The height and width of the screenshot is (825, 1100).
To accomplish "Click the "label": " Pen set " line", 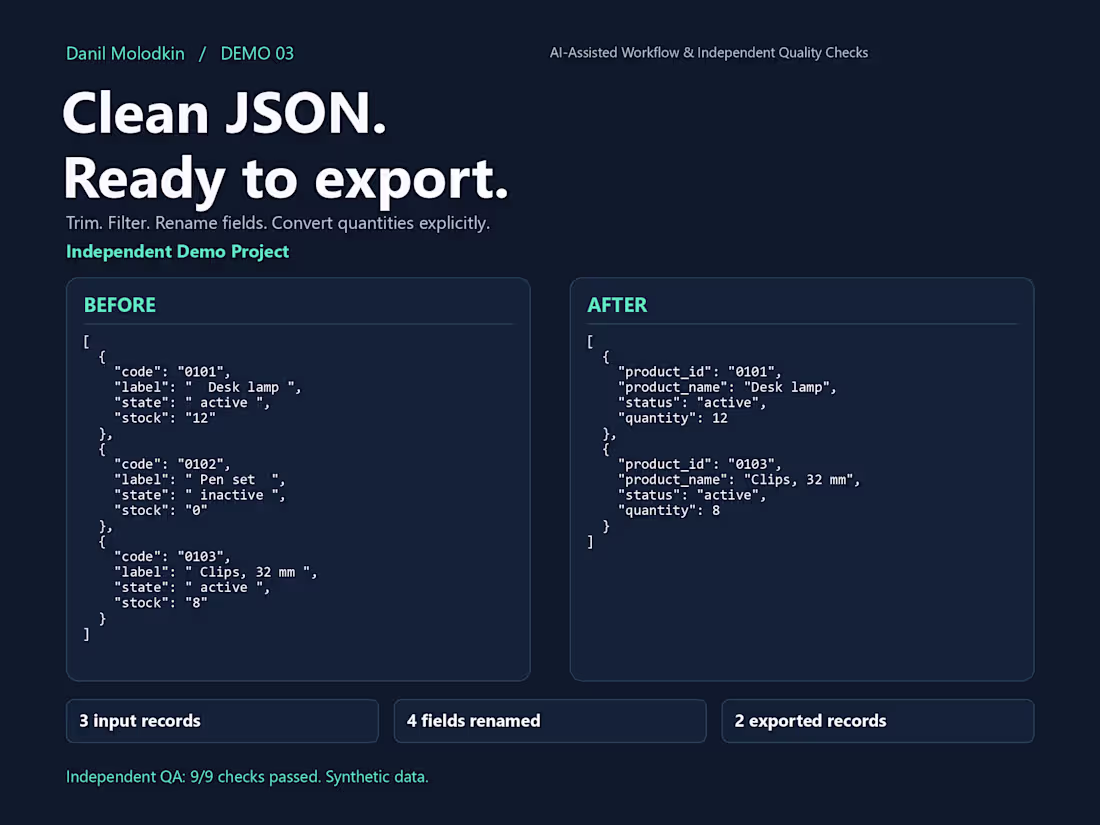I will 199,480.
